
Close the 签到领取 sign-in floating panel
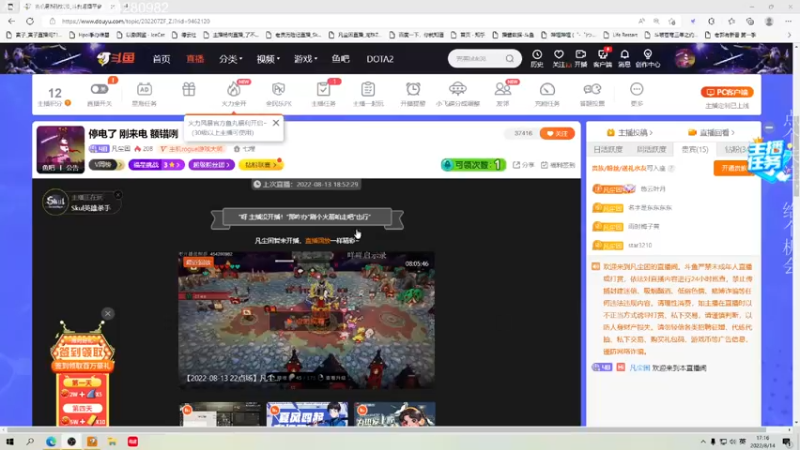tap(108, 313)
